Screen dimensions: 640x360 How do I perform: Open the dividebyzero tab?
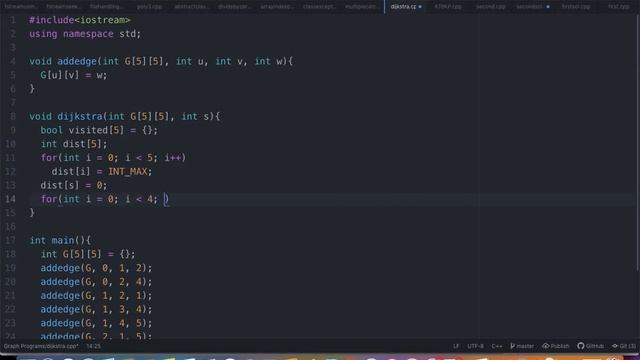coord(234,7)
